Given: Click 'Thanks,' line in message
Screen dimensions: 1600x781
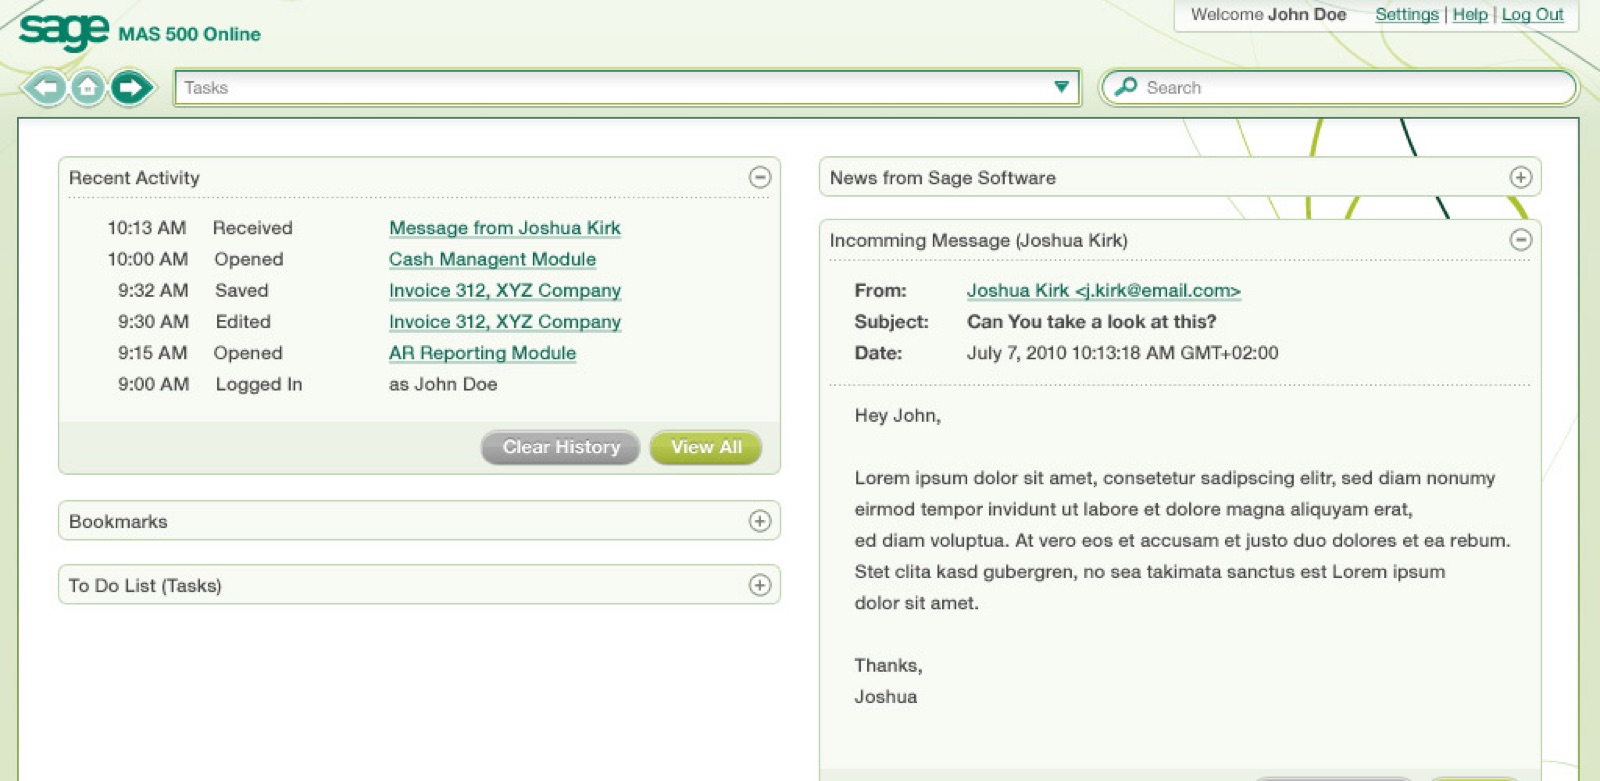Looking at the screenshot, I should (x=888, y=666).
